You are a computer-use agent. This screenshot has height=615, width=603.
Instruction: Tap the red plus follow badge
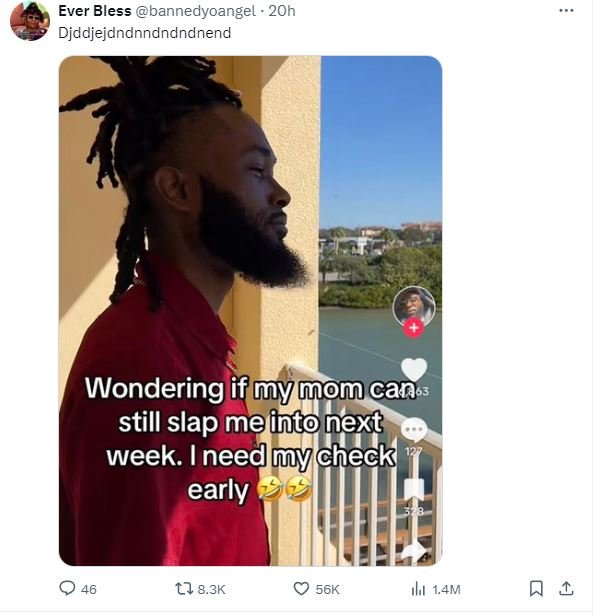(414, 328)
